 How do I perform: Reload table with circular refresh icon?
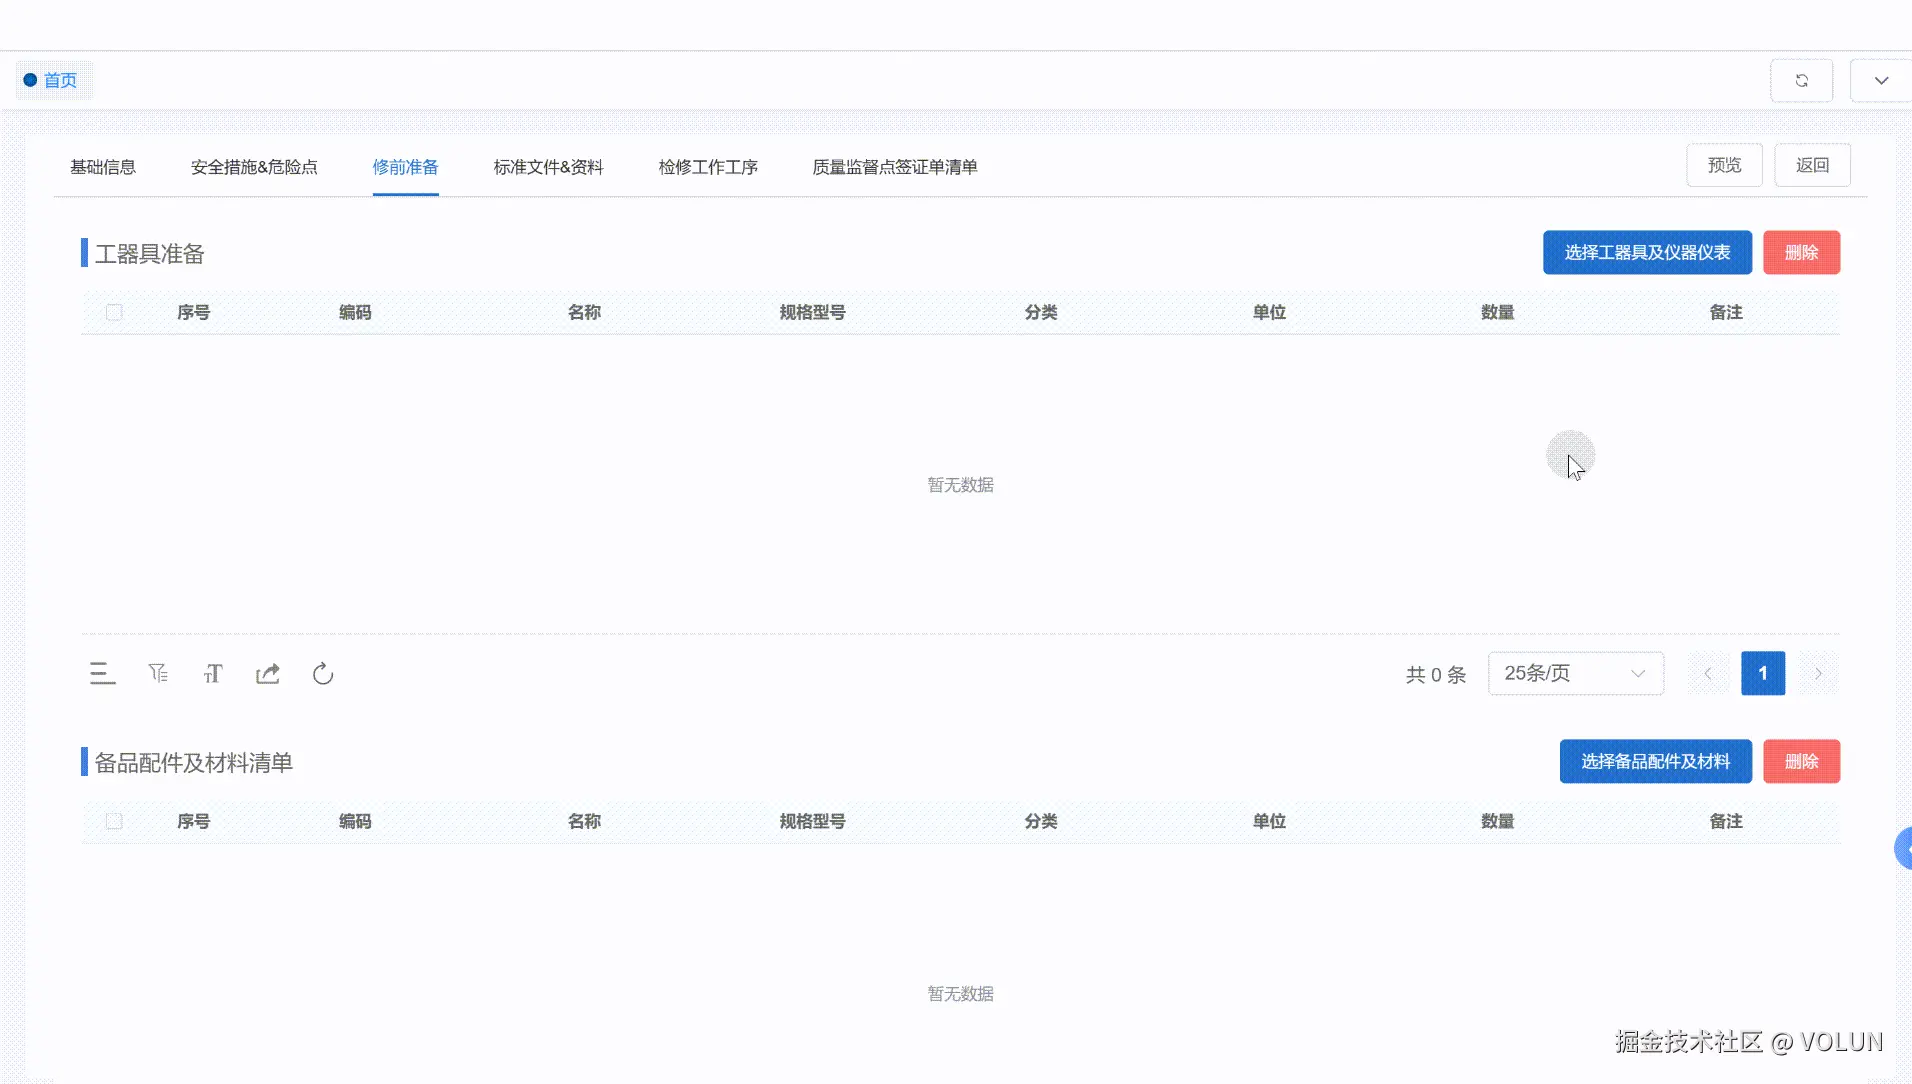click(x=322, y=674)
